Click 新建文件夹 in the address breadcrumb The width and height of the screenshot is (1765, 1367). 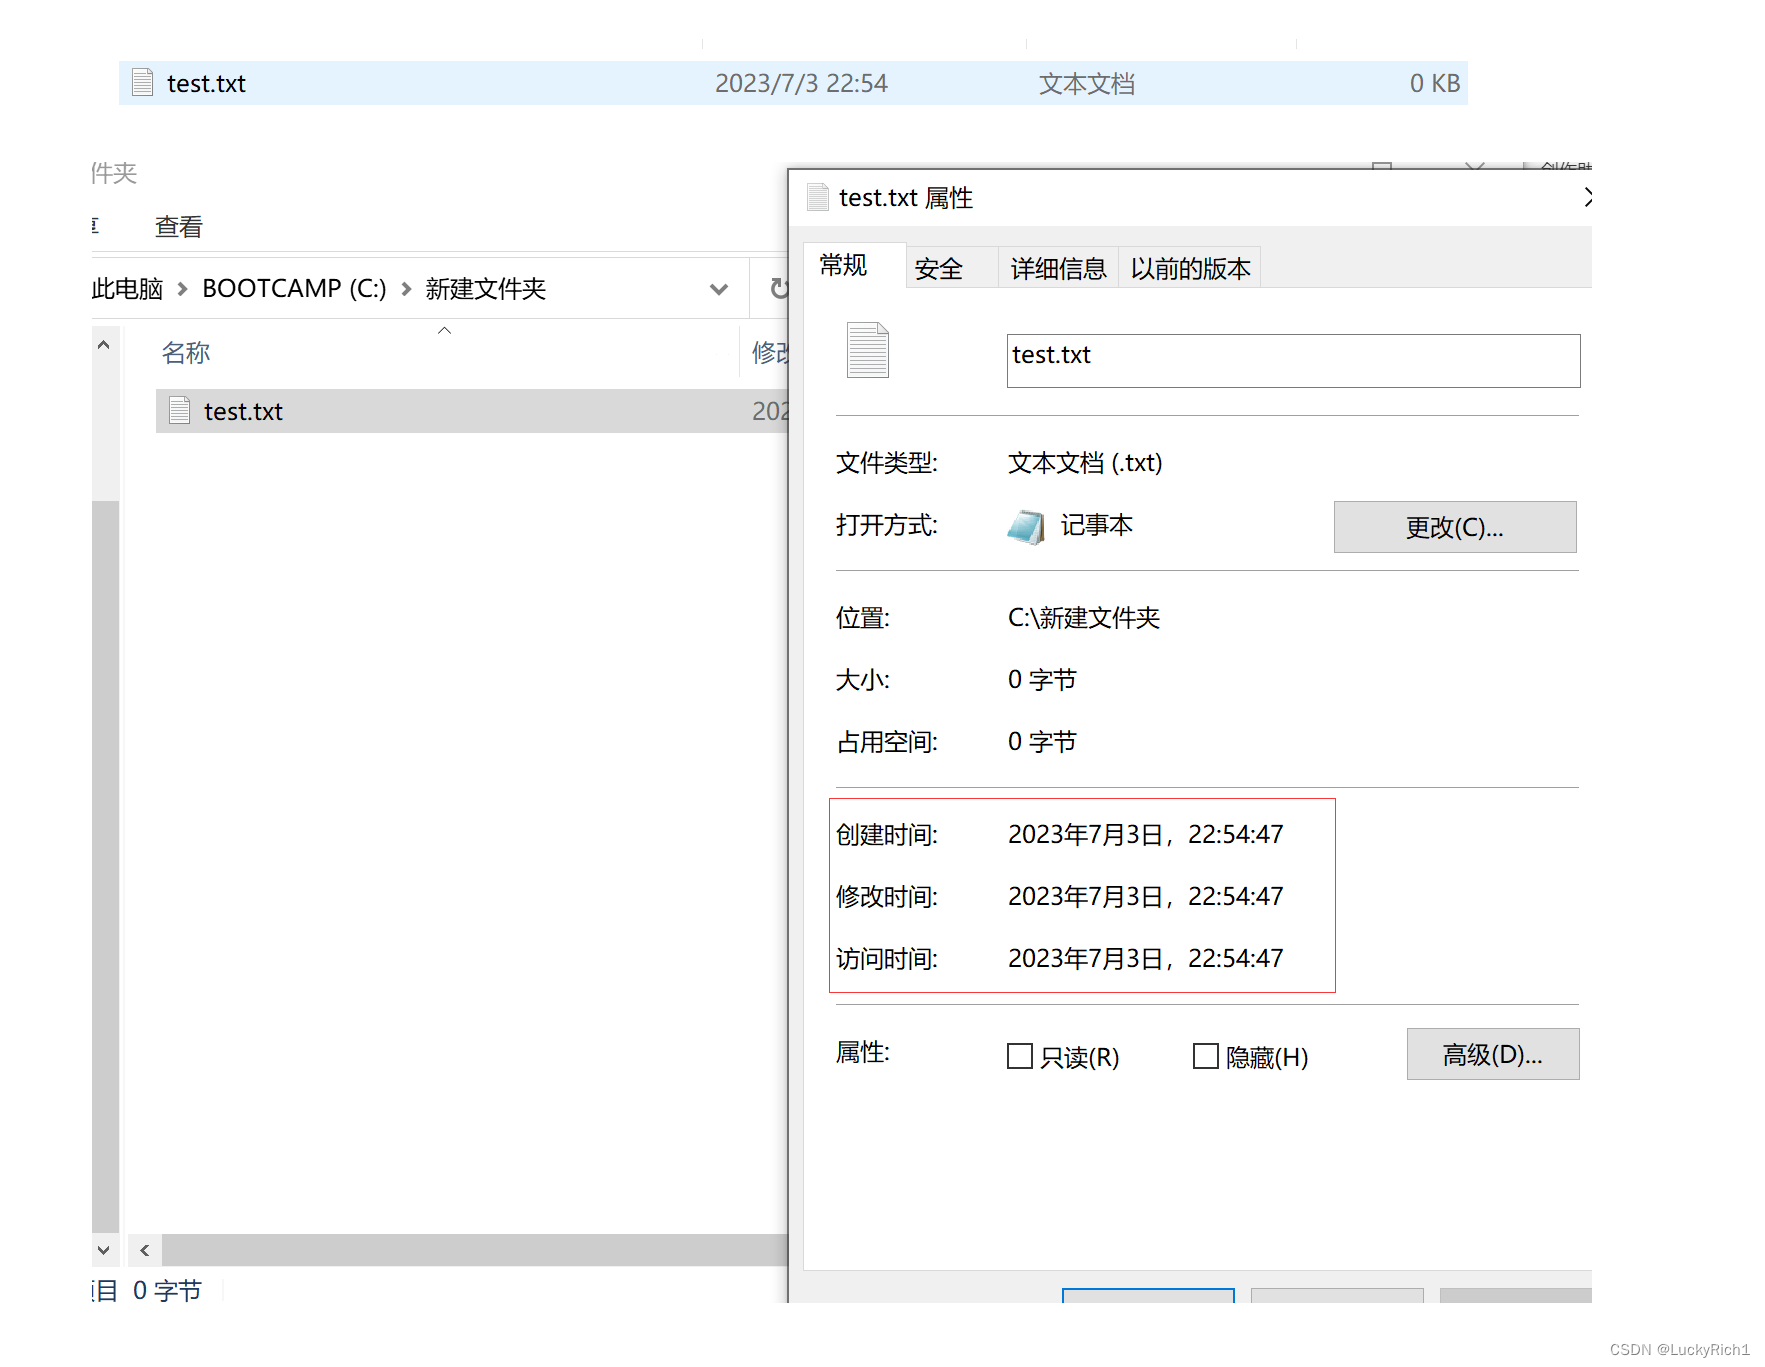point(485,289)
